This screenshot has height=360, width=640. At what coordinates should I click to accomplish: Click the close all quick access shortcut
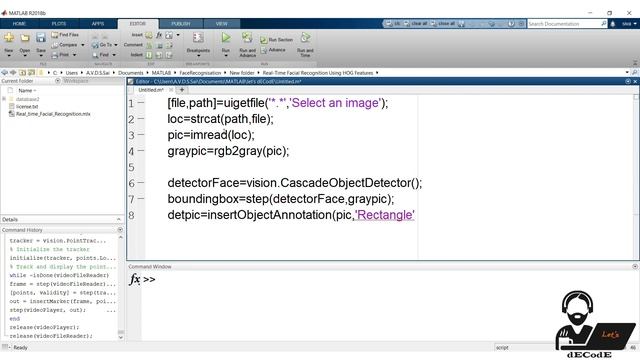click(442, 24)
